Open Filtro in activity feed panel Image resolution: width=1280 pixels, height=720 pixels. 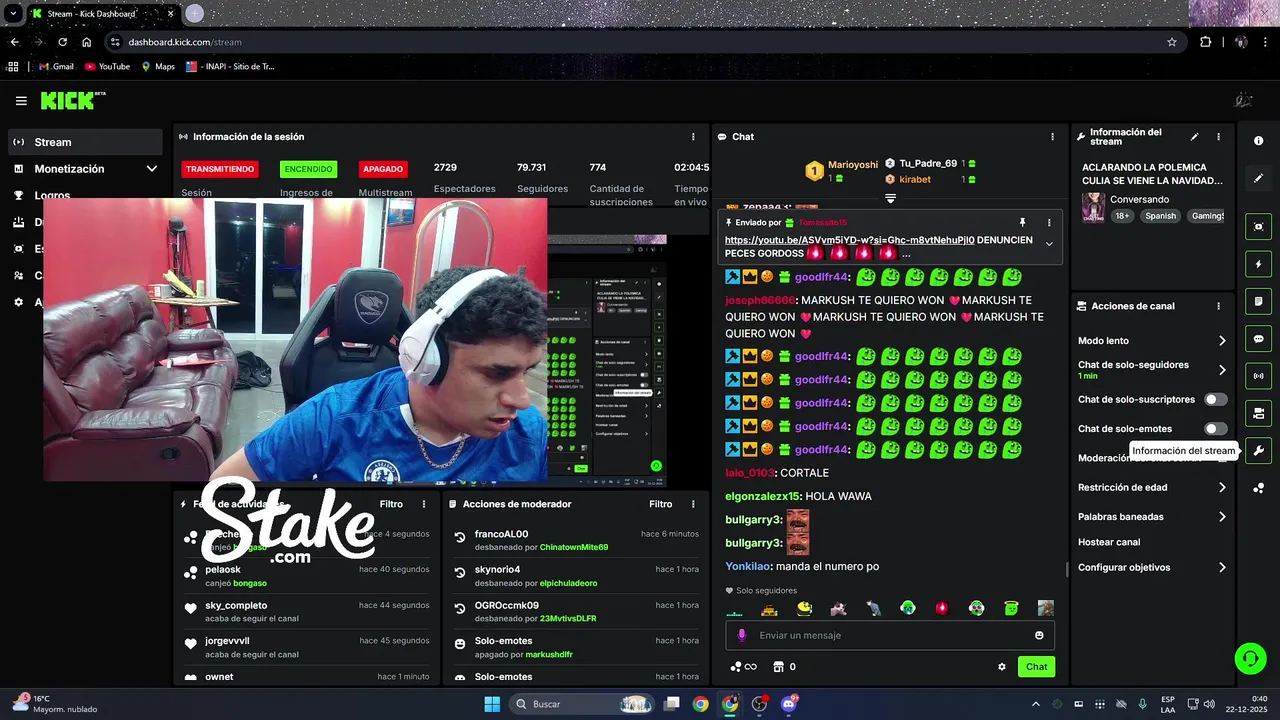[391, 504]
